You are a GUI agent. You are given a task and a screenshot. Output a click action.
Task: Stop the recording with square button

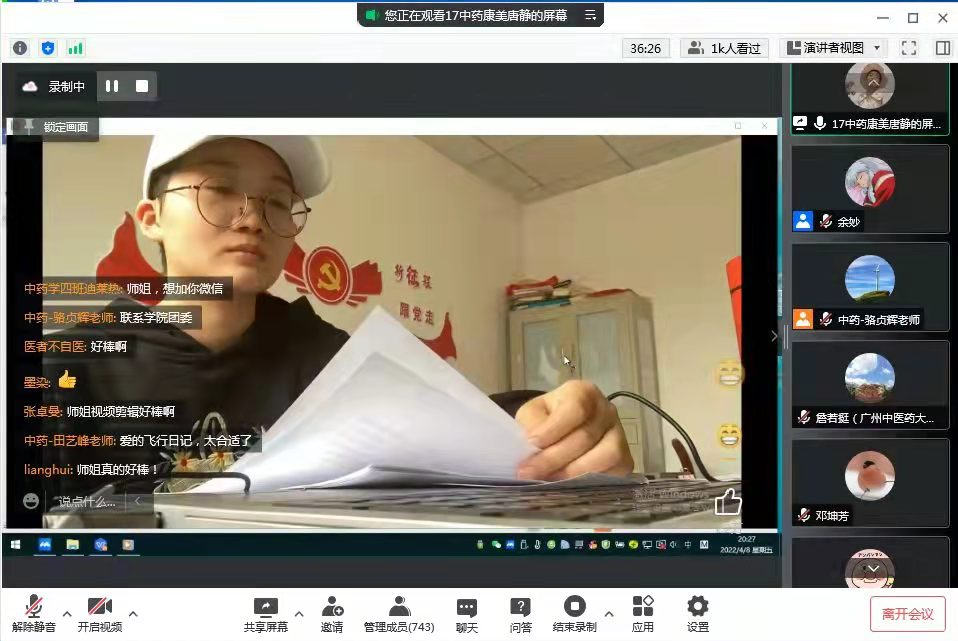142,87
